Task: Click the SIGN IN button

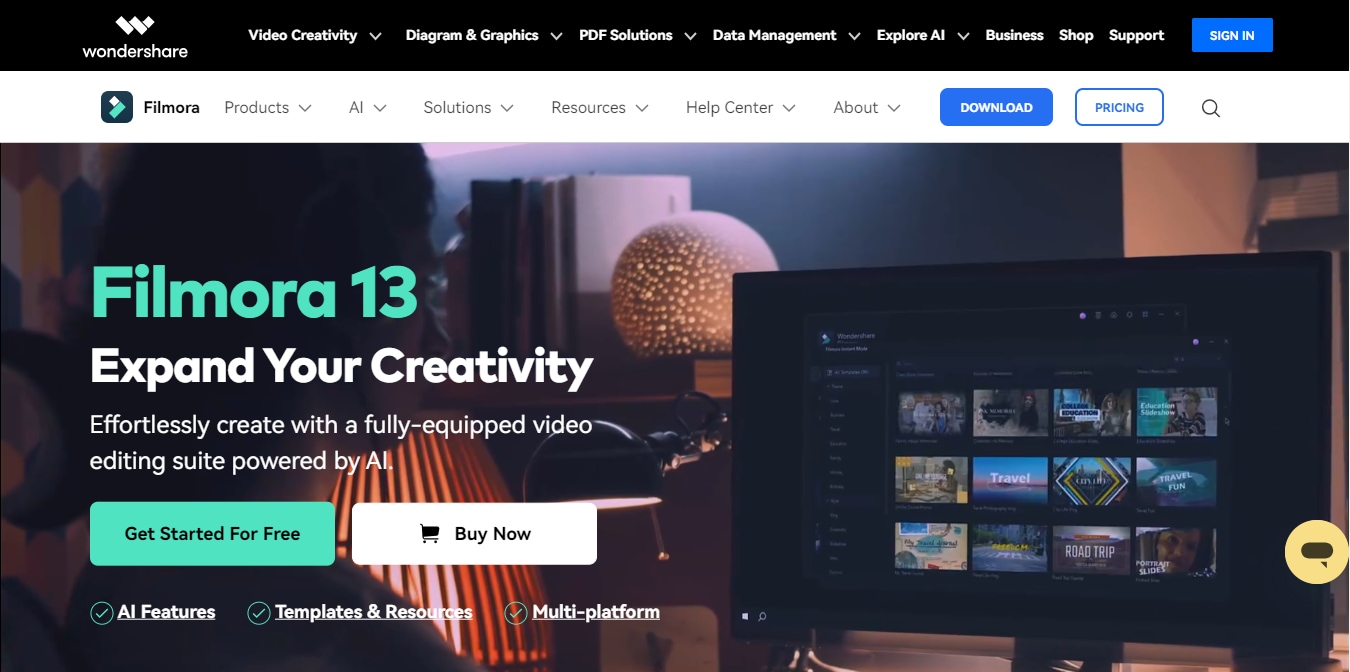Action: 1232,35
